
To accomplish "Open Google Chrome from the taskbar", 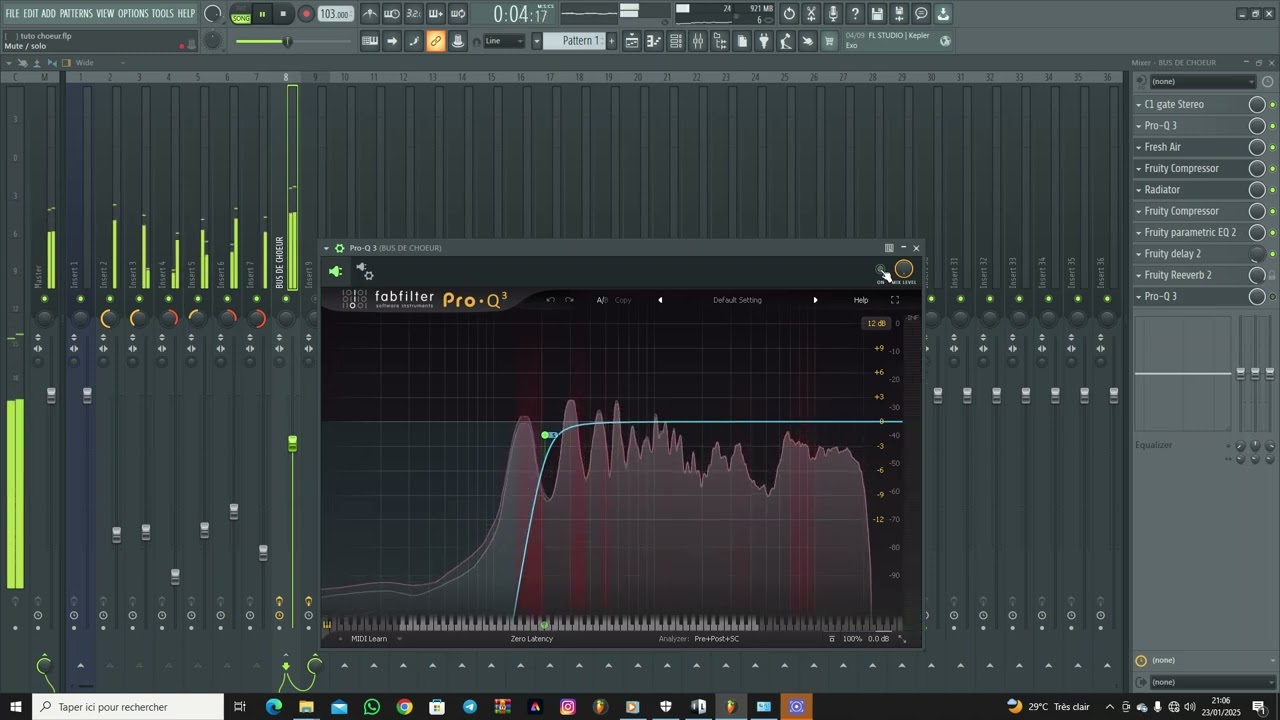I will coord(404,707).
